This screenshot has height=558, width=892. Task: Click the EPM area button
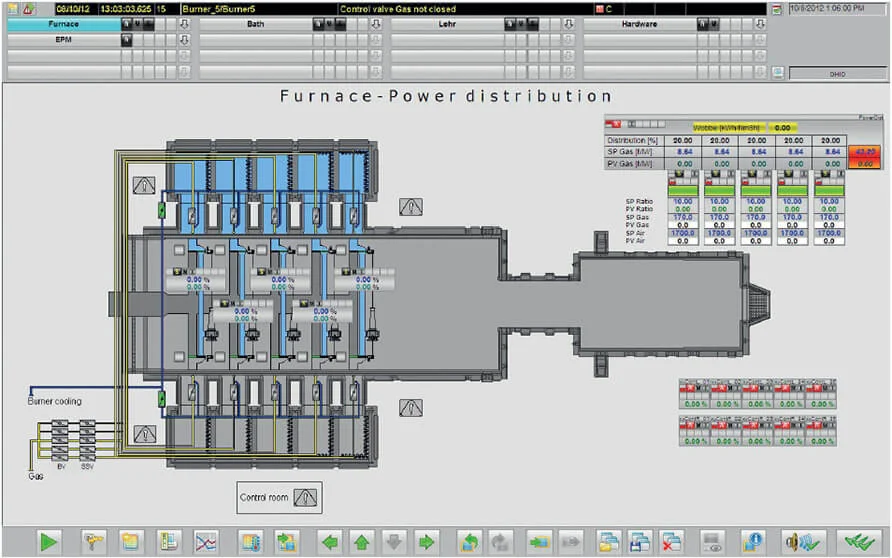pos(64,40)
